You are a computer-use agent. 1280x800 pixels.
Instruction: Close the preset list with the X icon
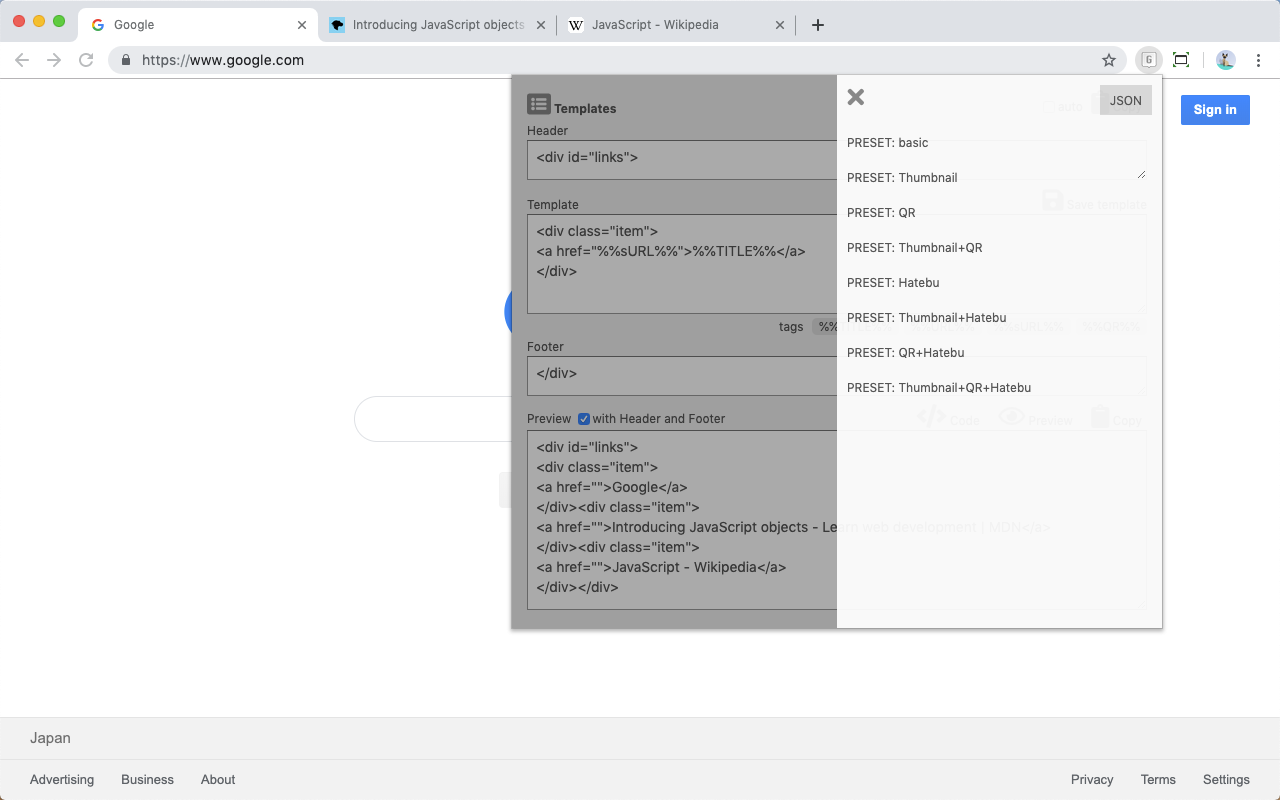855,97
